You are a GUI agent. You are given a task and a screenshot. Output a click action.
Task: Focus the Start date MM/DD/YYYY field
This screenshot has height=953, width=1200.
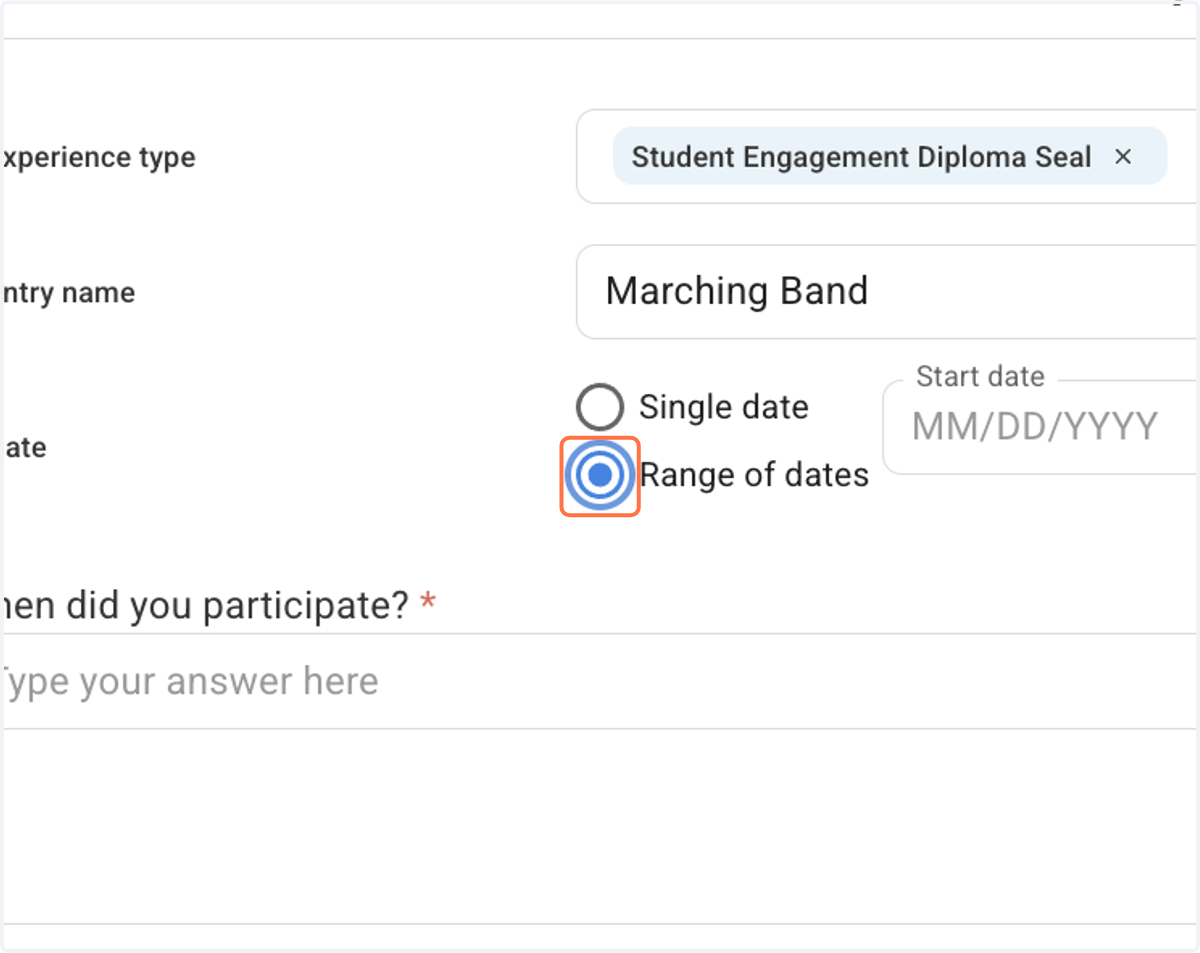click(1040, 427)
